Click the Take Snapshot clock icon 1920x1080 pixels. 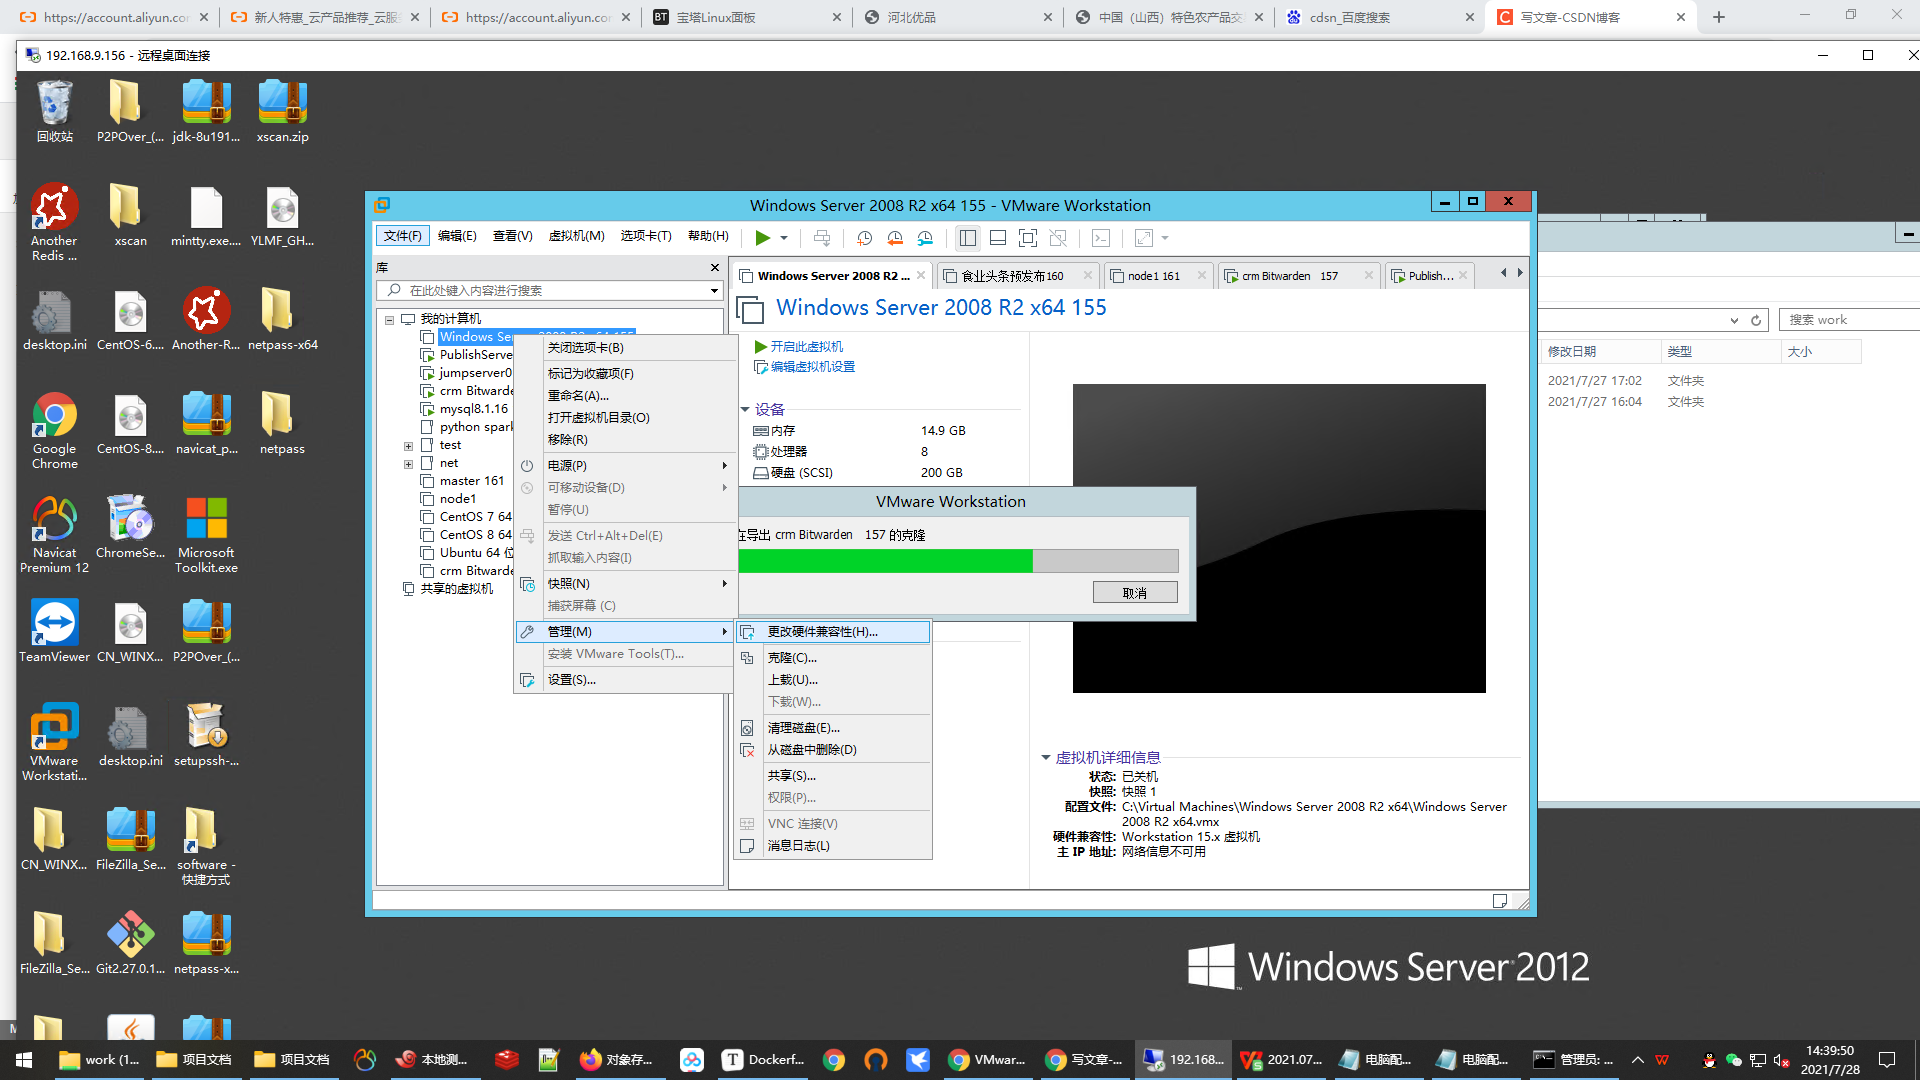click(864, 238)
